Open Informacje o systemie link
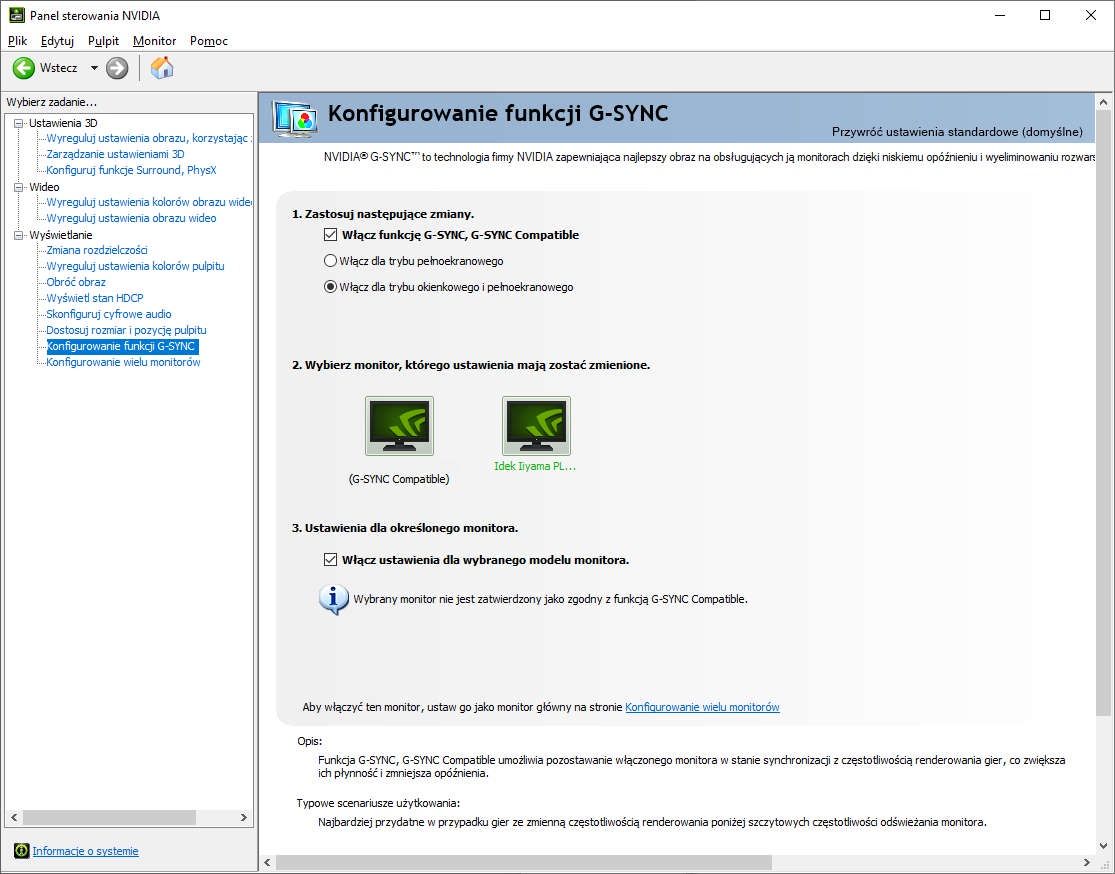Viewport: 1115px width, 874px height. coord(85,851)
